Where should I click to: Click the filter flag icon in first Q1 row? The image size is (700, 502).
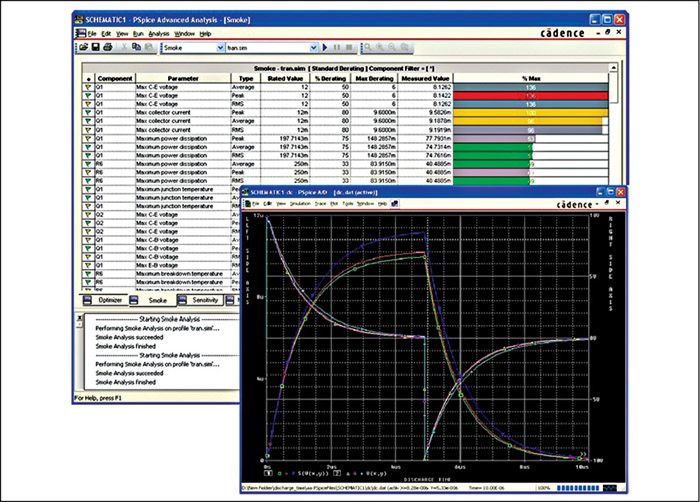tap(87, 86)
